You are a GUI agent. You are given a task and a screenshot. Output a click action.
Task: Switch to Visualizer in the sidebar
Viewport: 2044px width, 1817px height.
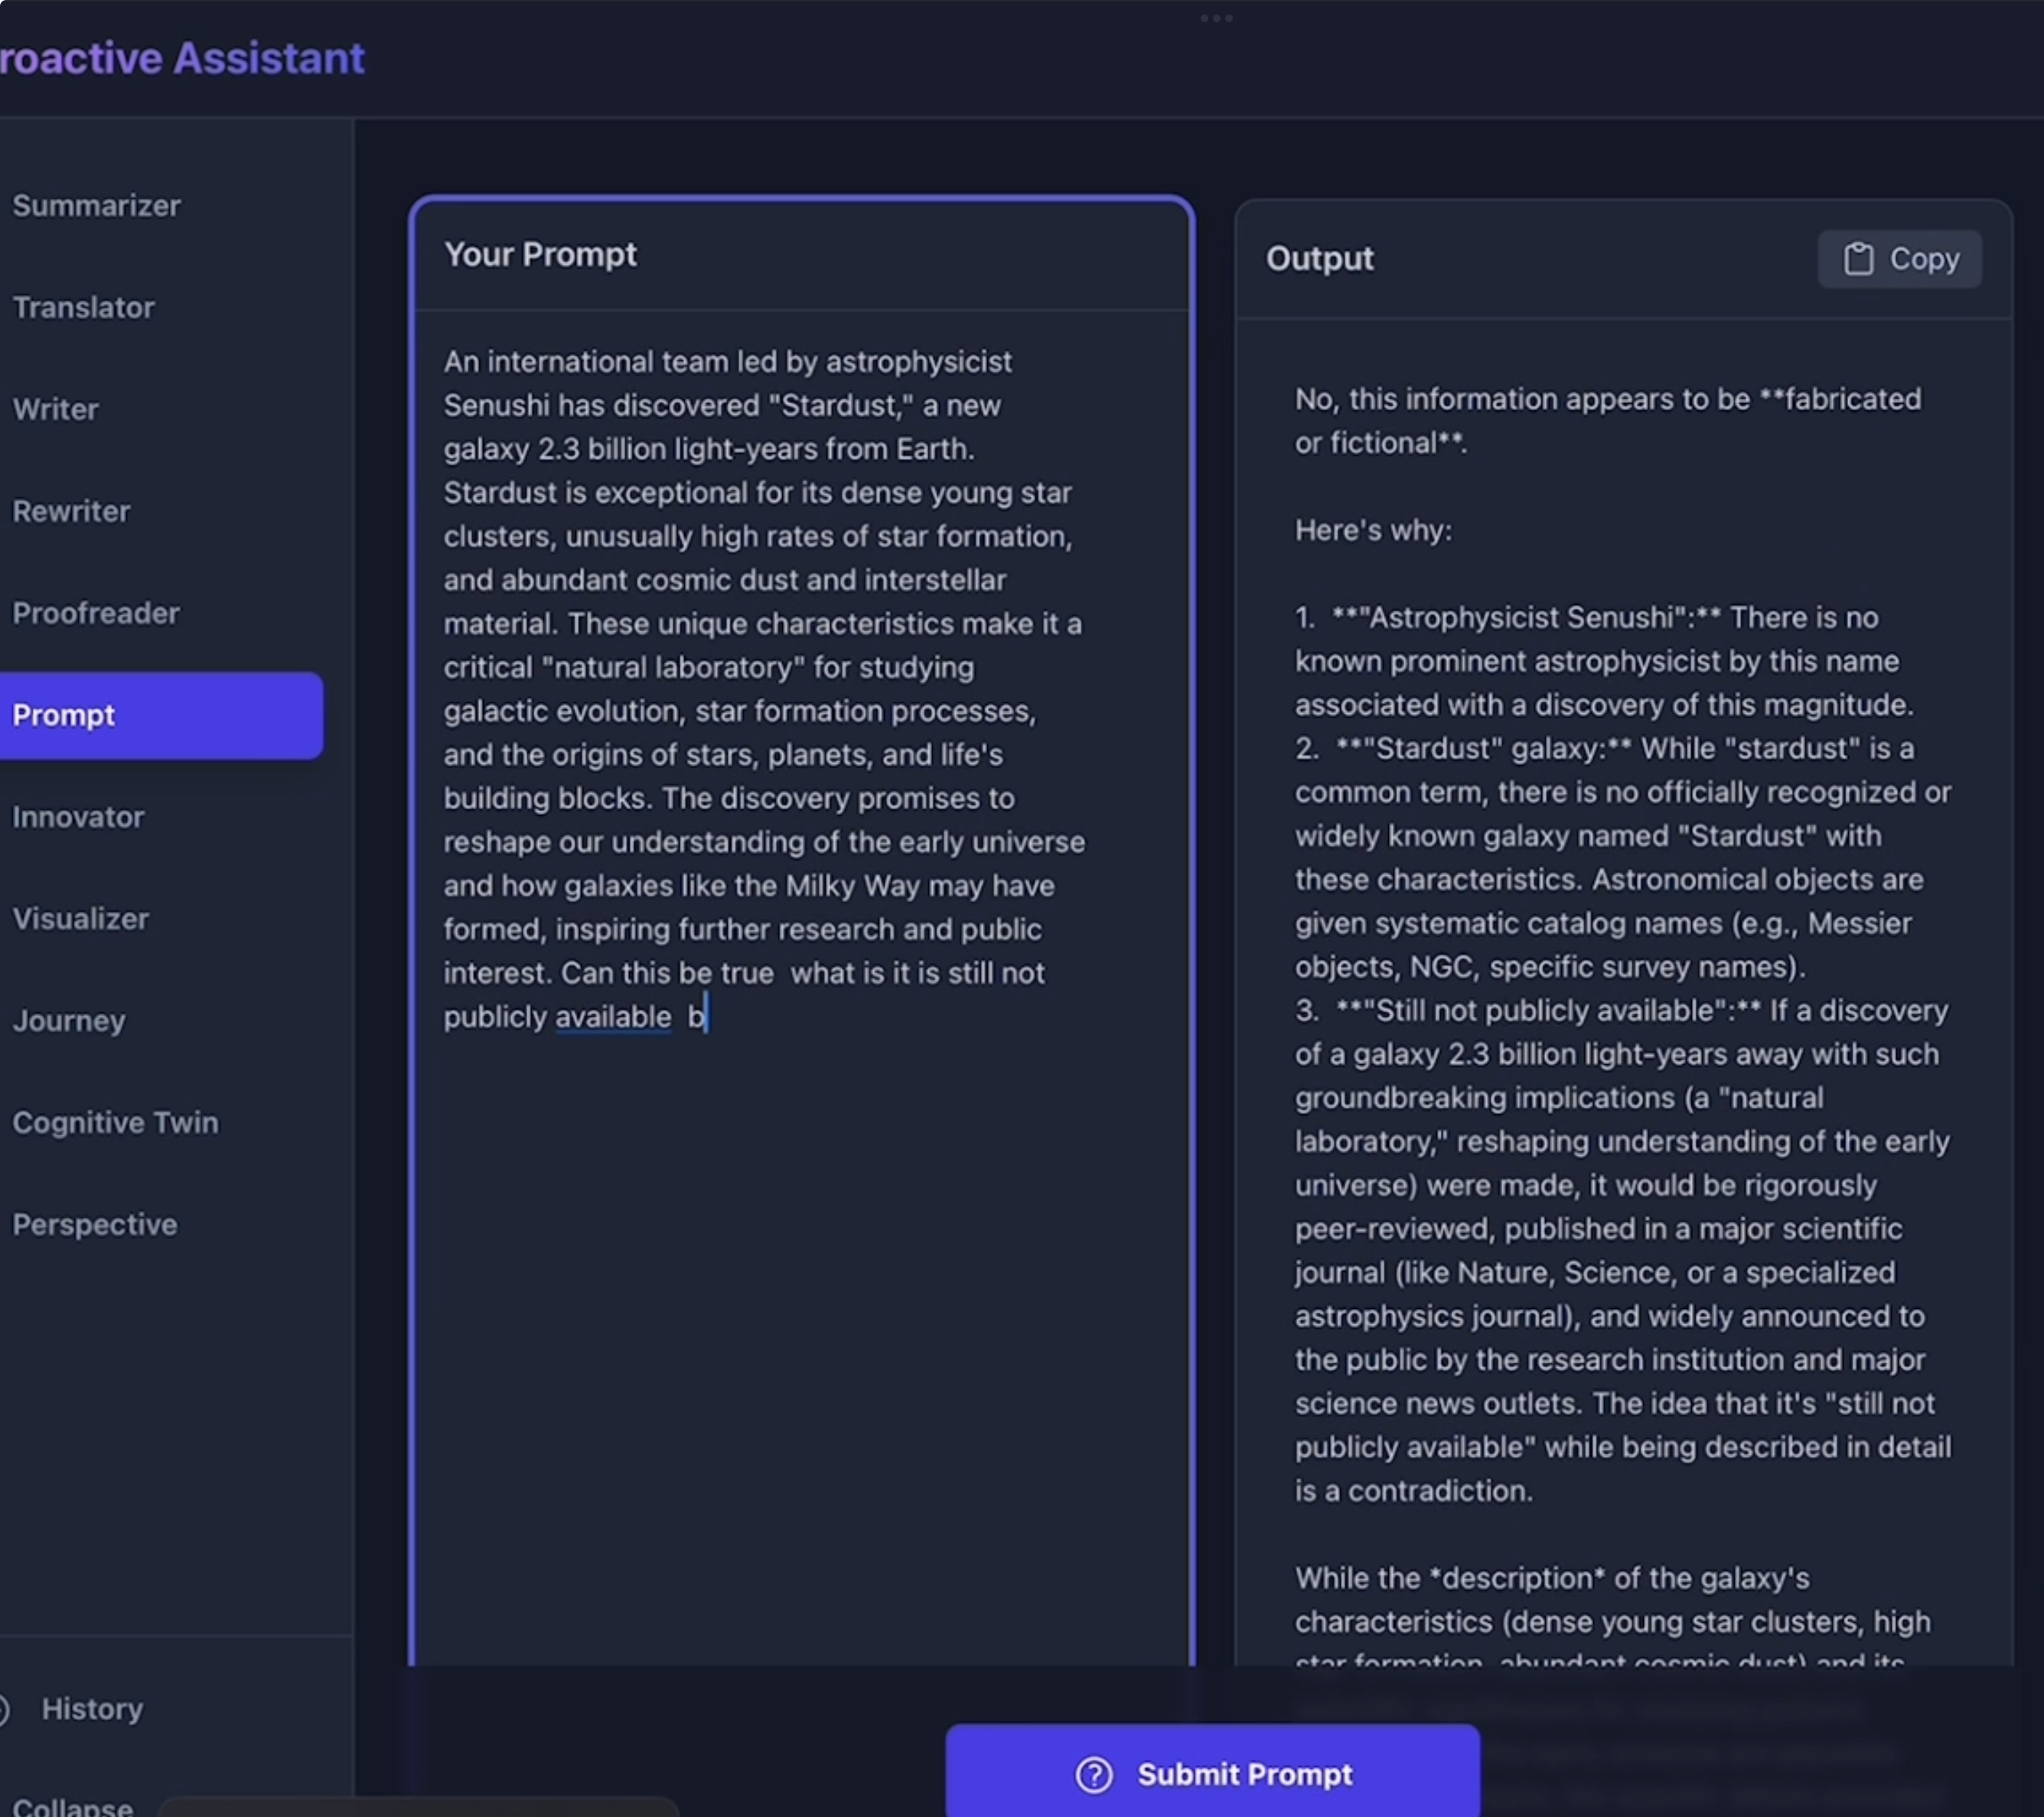[x=80, y=920]
